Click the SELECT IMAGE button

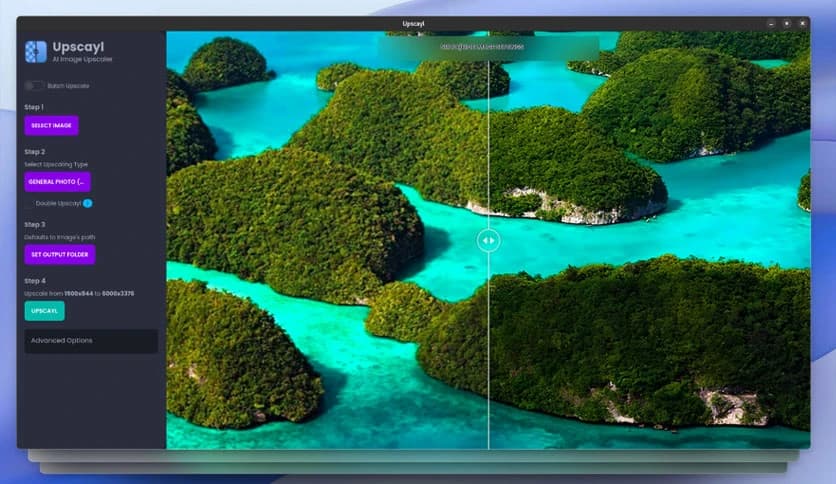pos(51,125)
